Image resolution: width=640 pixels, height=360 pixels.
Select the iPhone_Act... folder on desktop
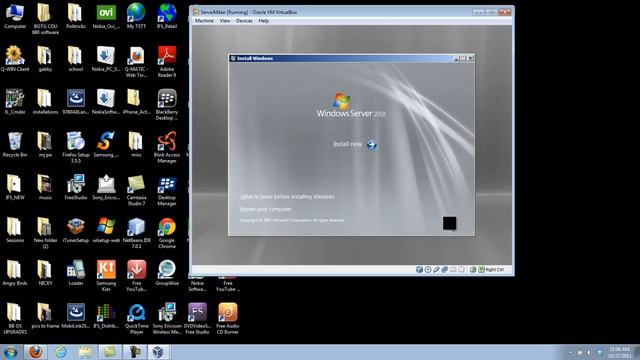click(136, 102)
